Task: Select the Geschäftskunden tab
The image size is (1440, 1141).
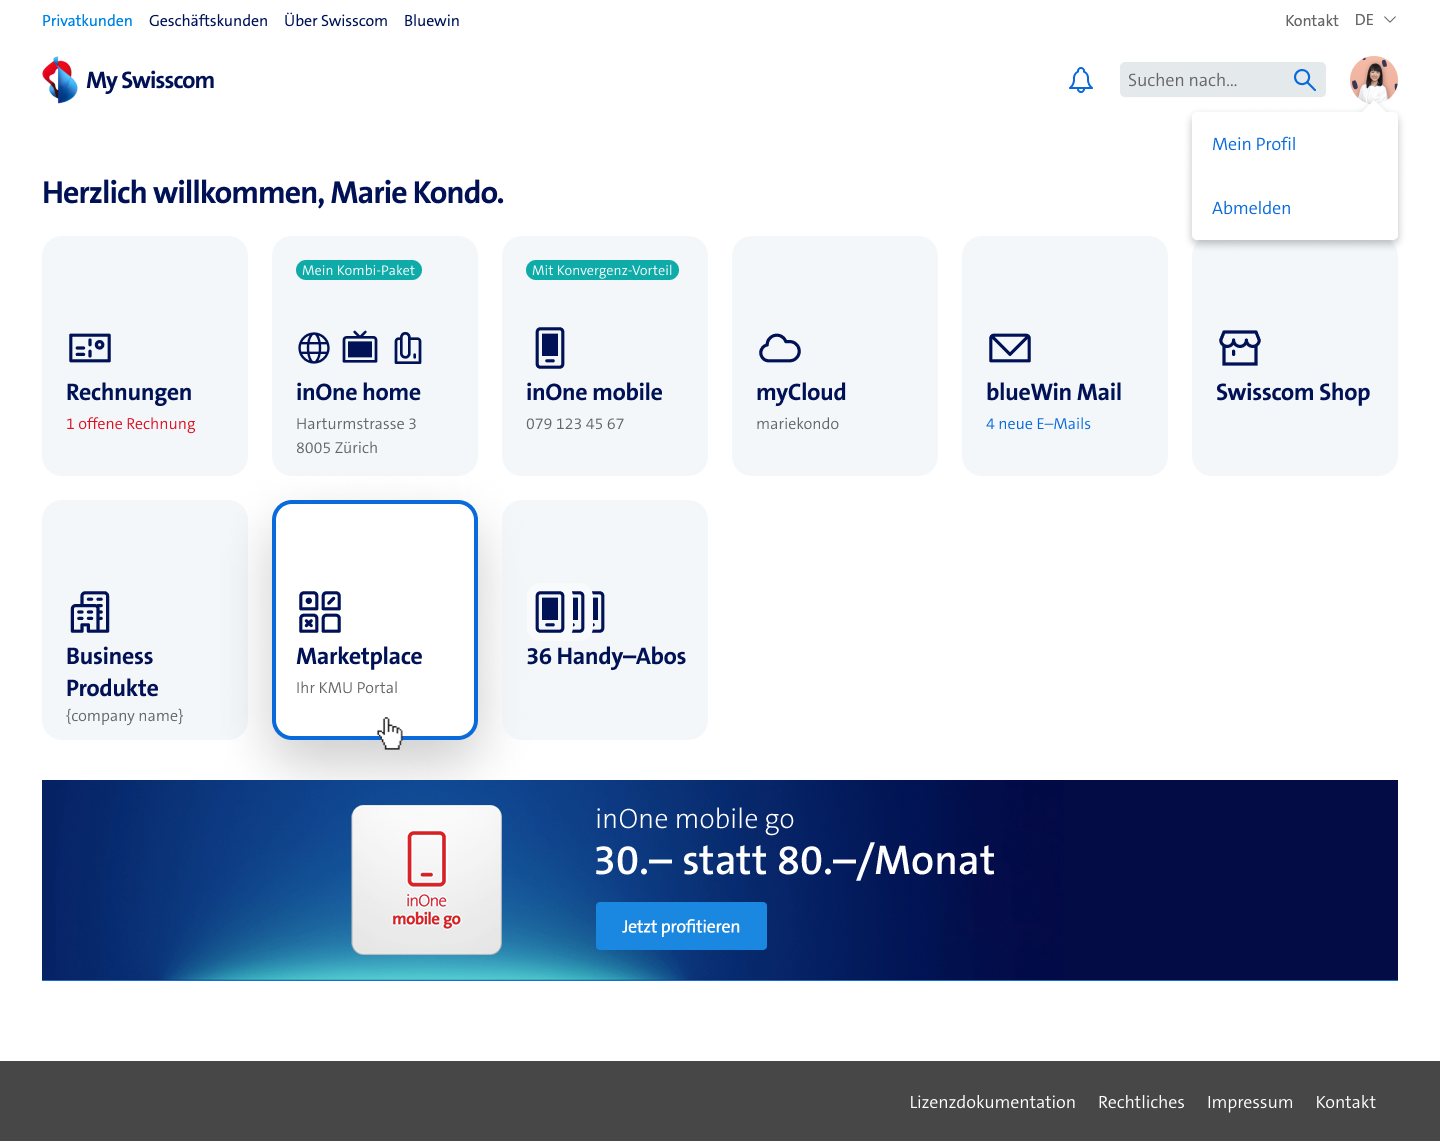Action: [x=208, y=20]
